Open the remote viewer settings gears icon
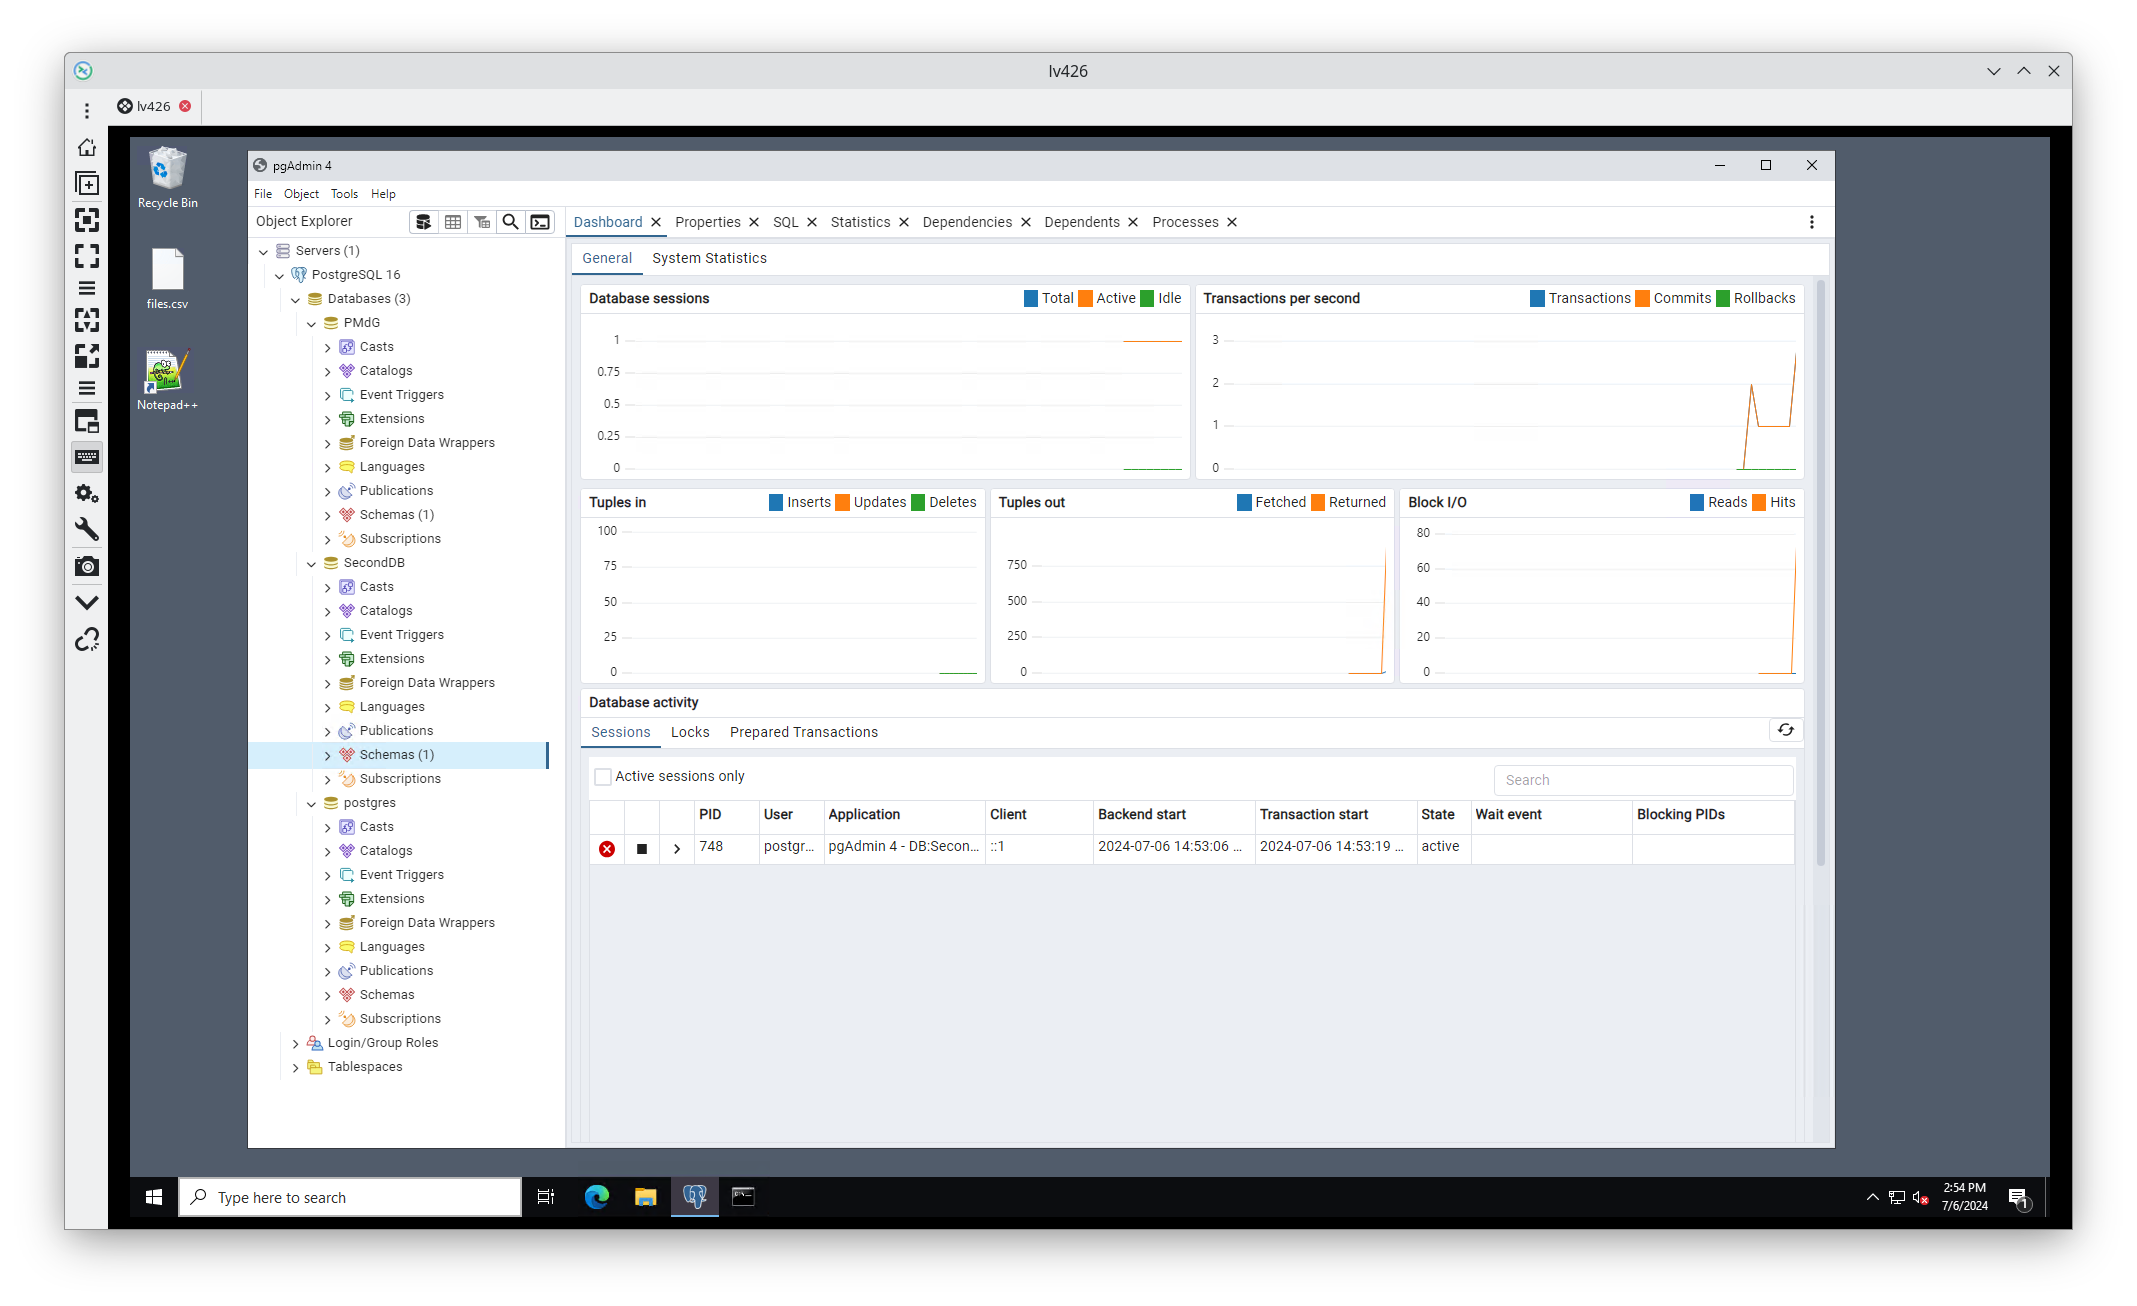 [x=87, y=493]
